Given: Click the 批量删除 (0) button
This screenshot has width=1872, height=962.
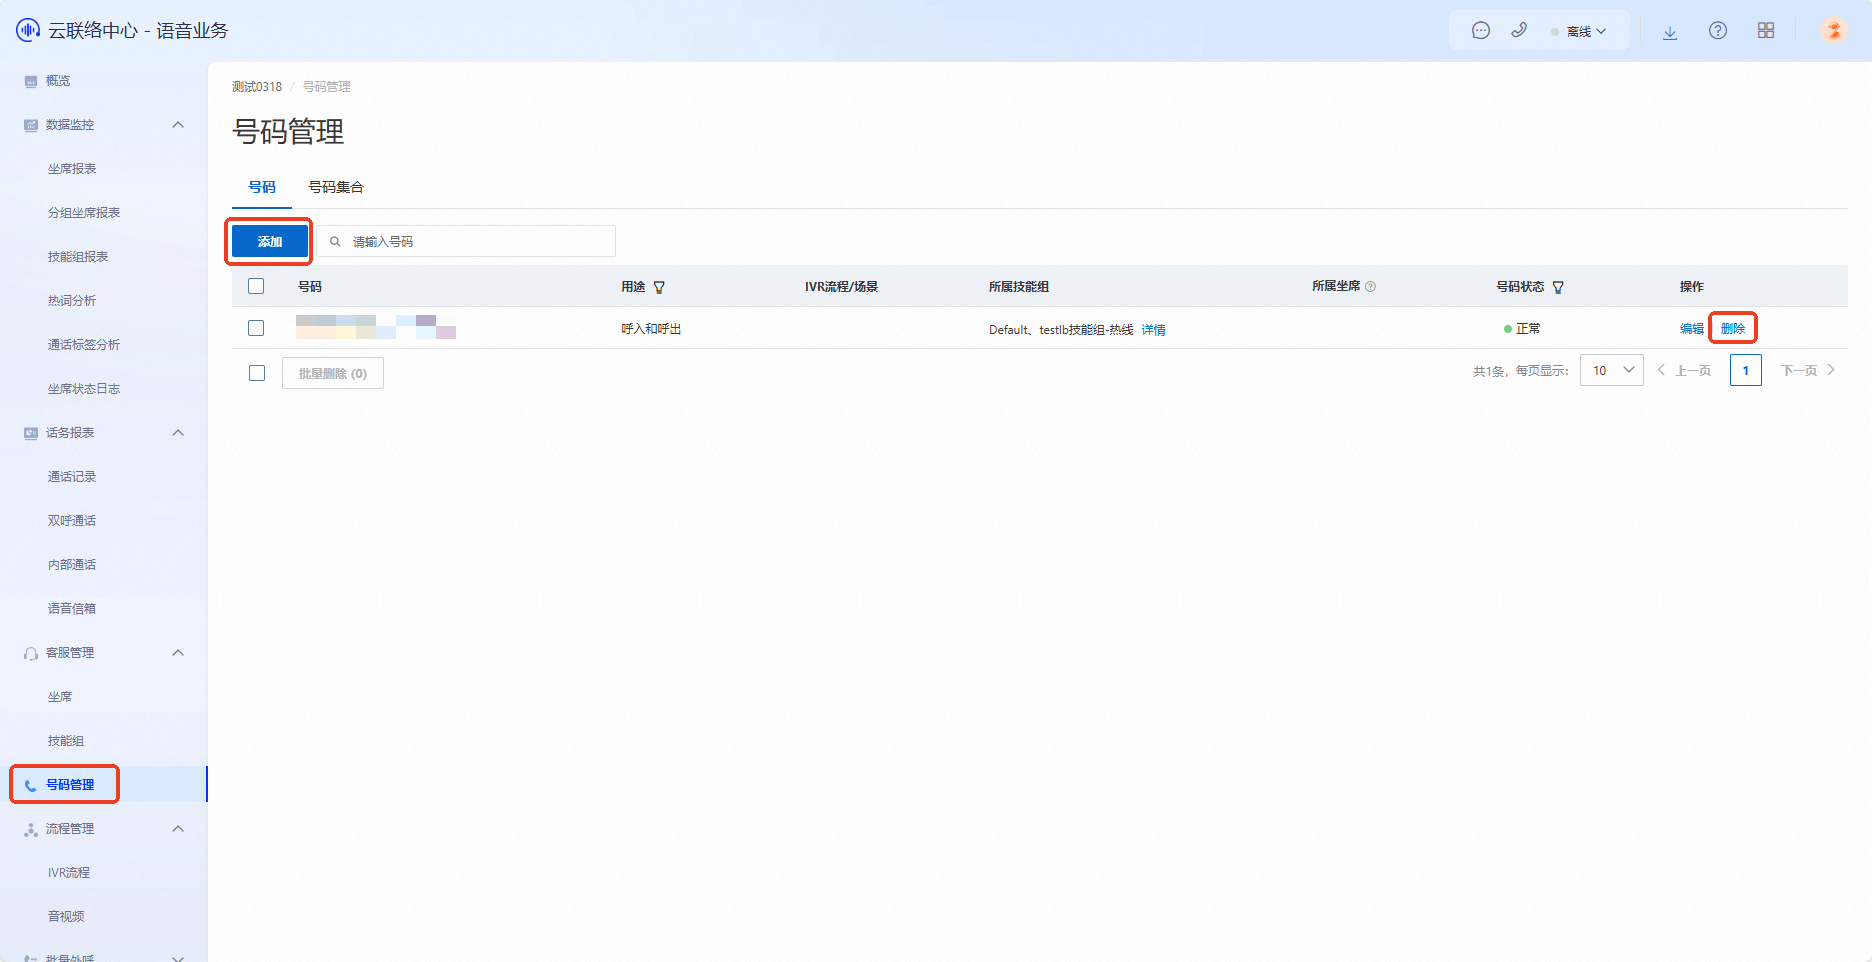Looking at the screenshot, I should point(333,373).
